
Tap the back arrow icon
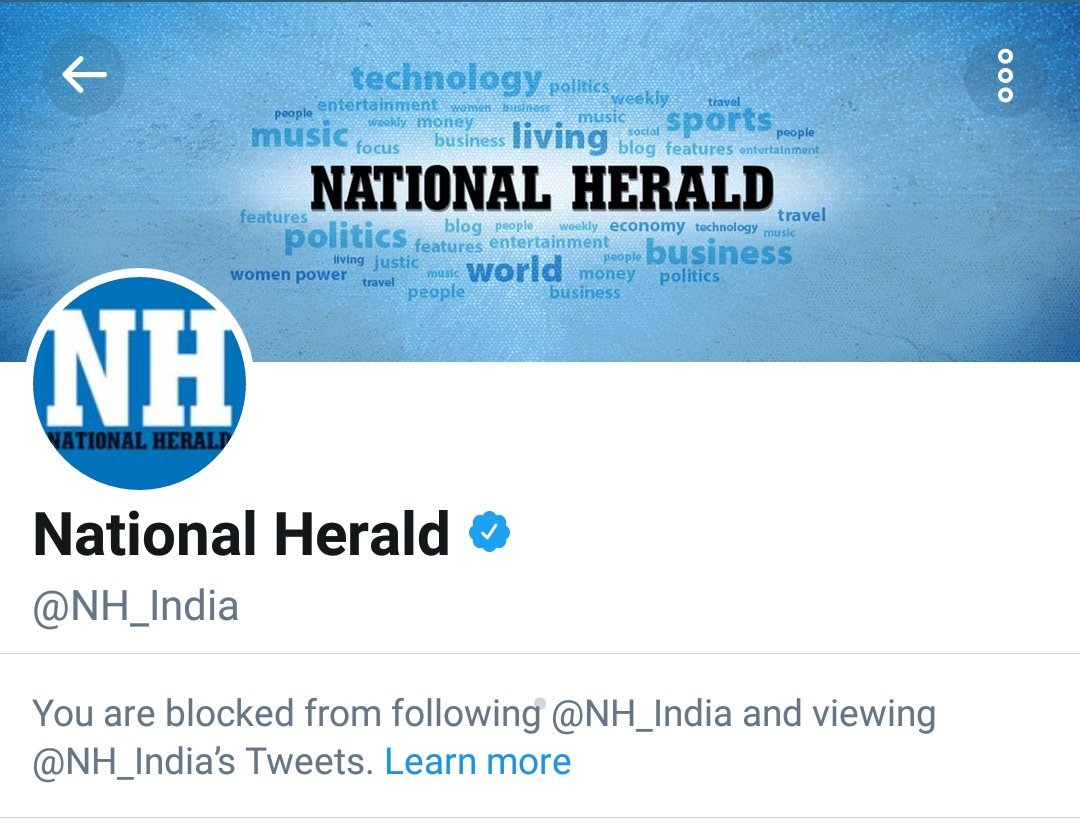click(84, 74)
